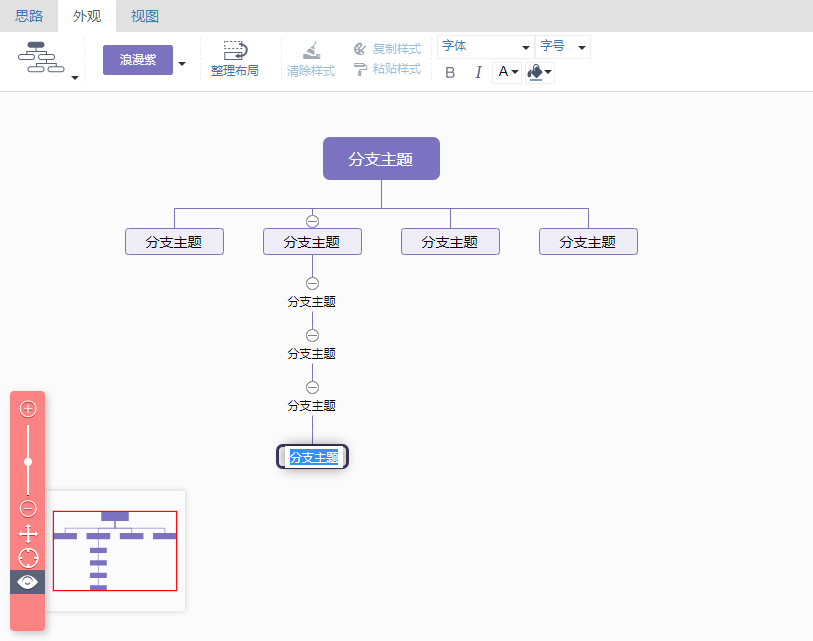Viewport: 813px width, 641px height.
Task: Click 复制样式 copy style
Action: 387,49
